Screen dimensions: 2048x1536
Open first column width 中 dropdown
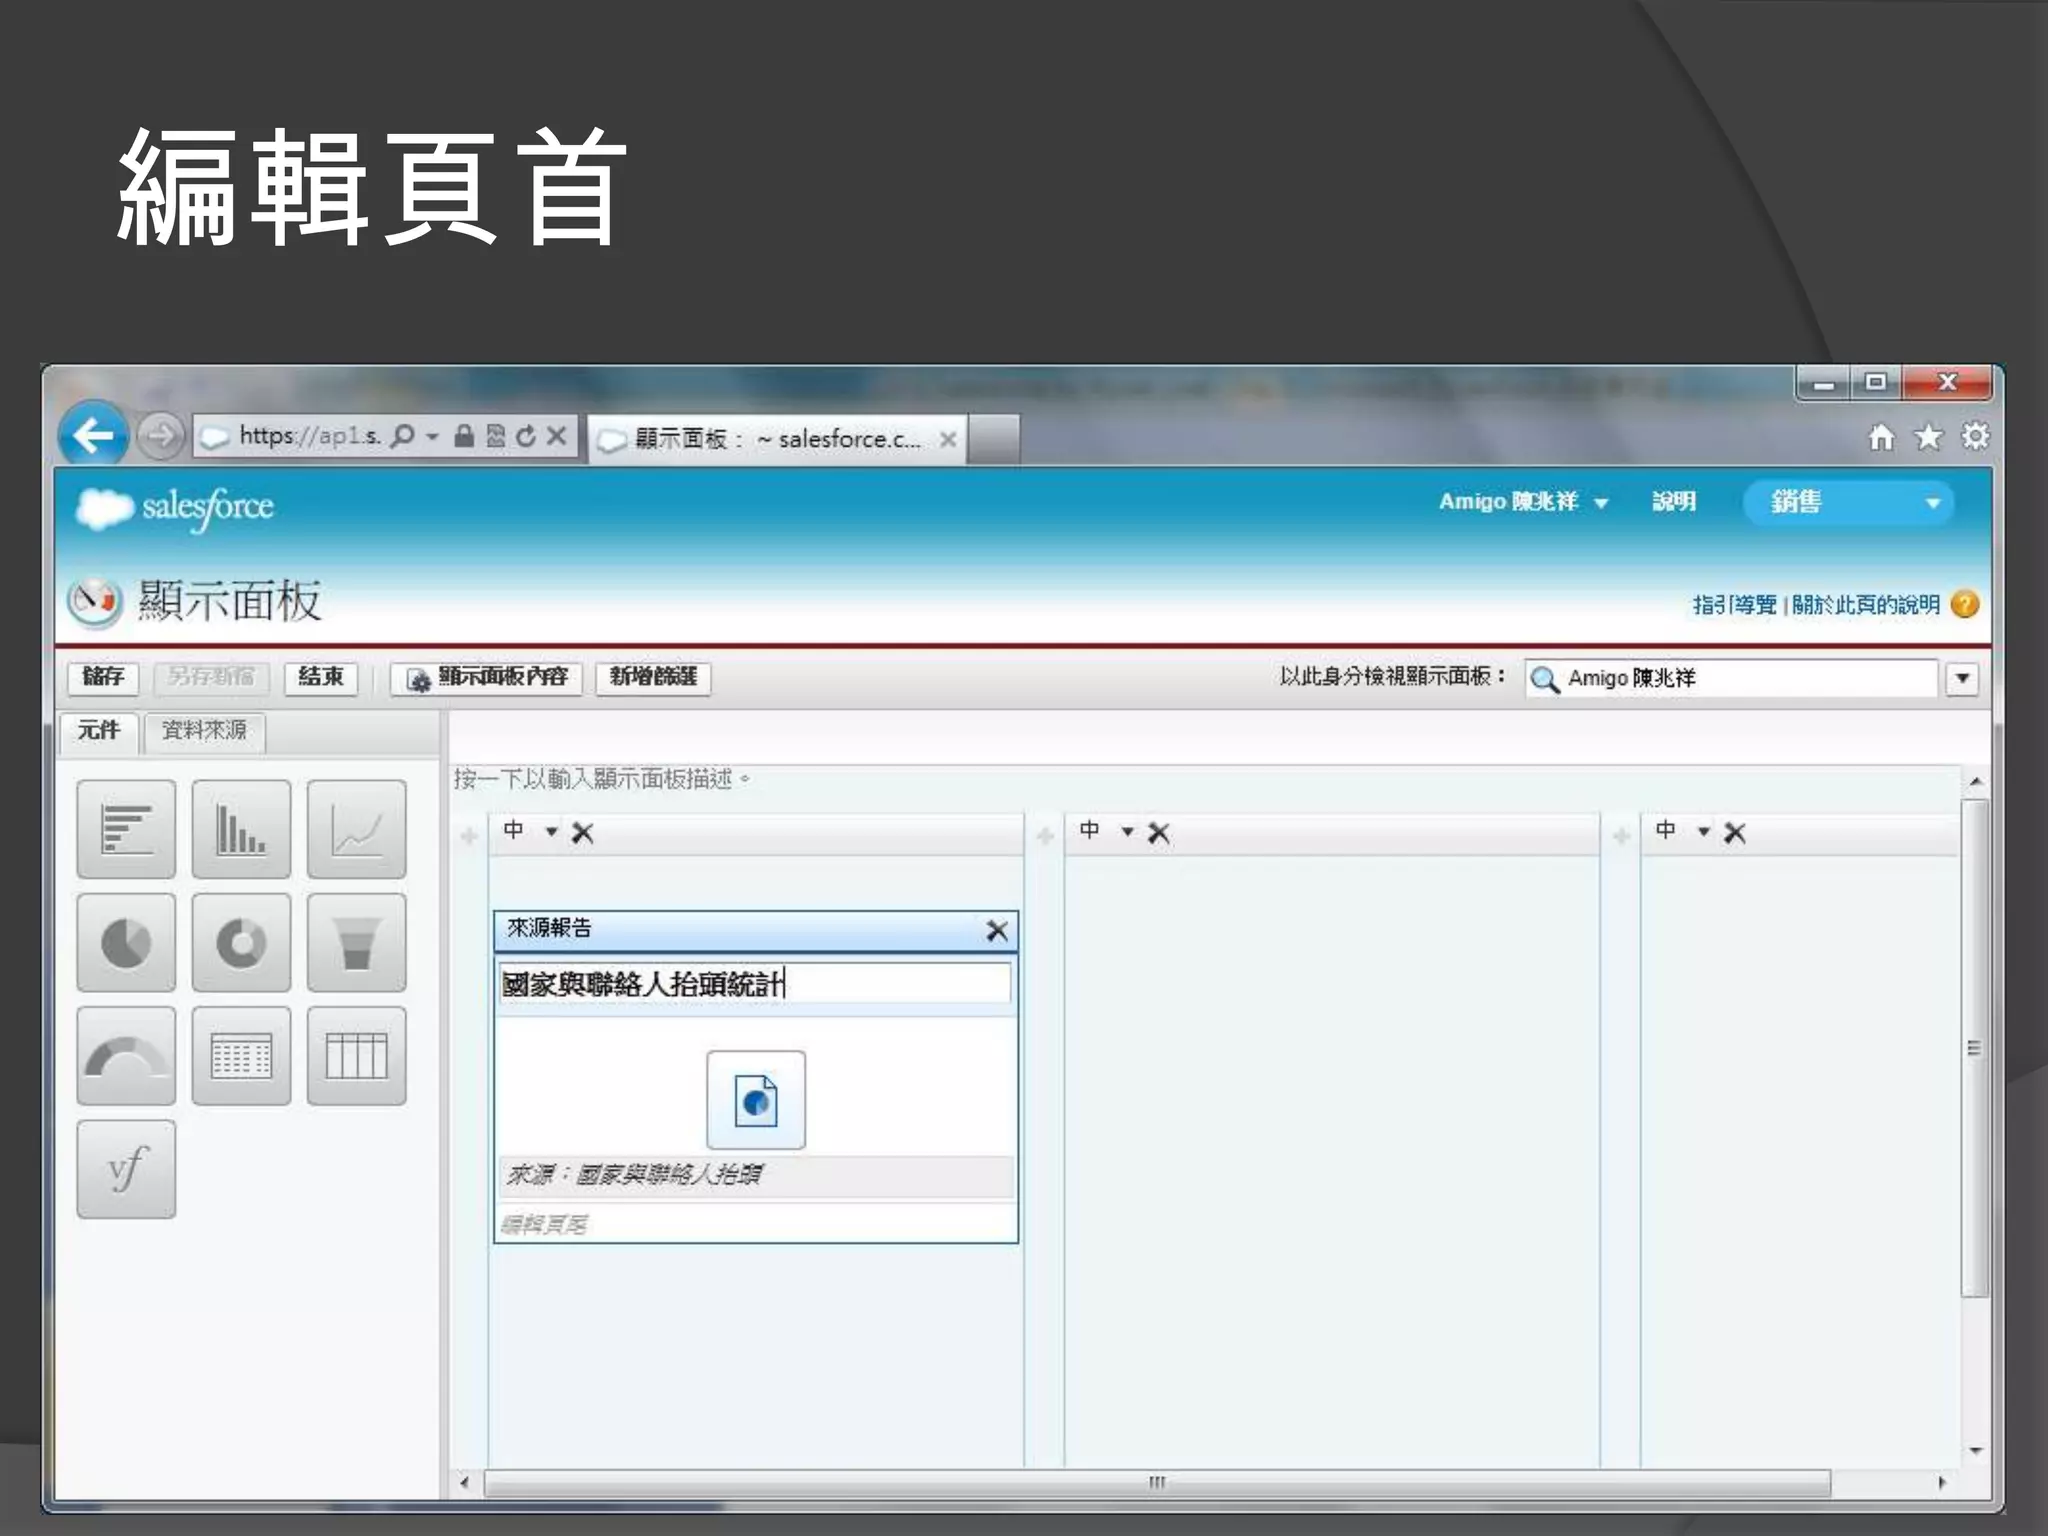tap(551, 832)
